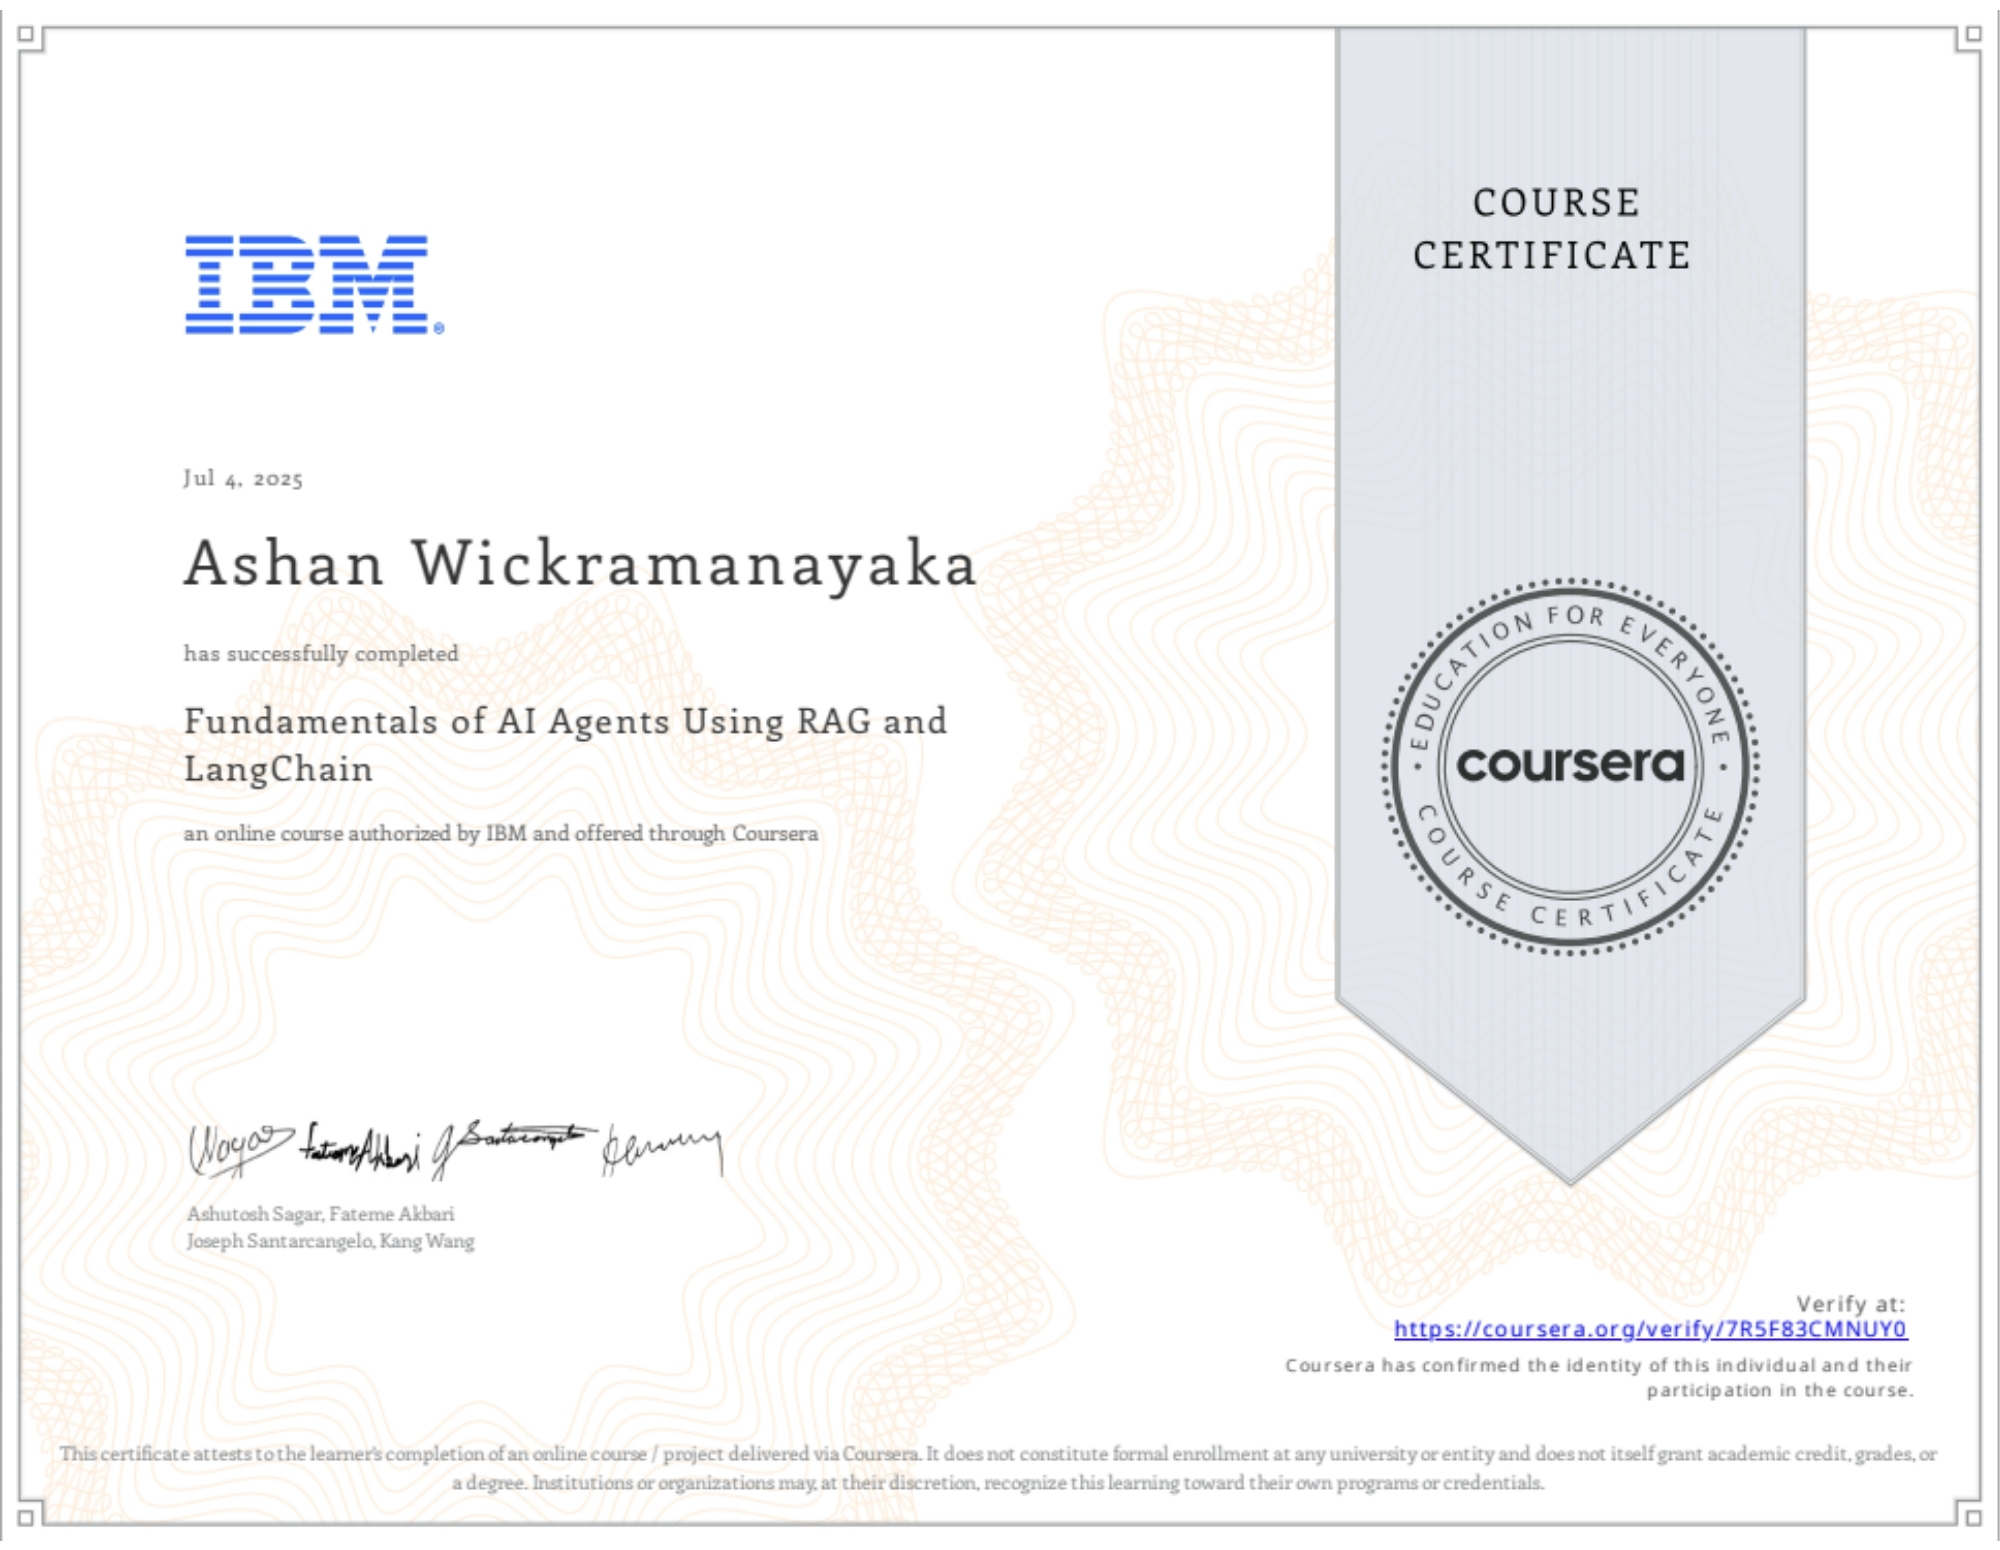Click the 'authorized by IBM' course description line
This screenshot has width=2000, height=1550.
point(500,835)
